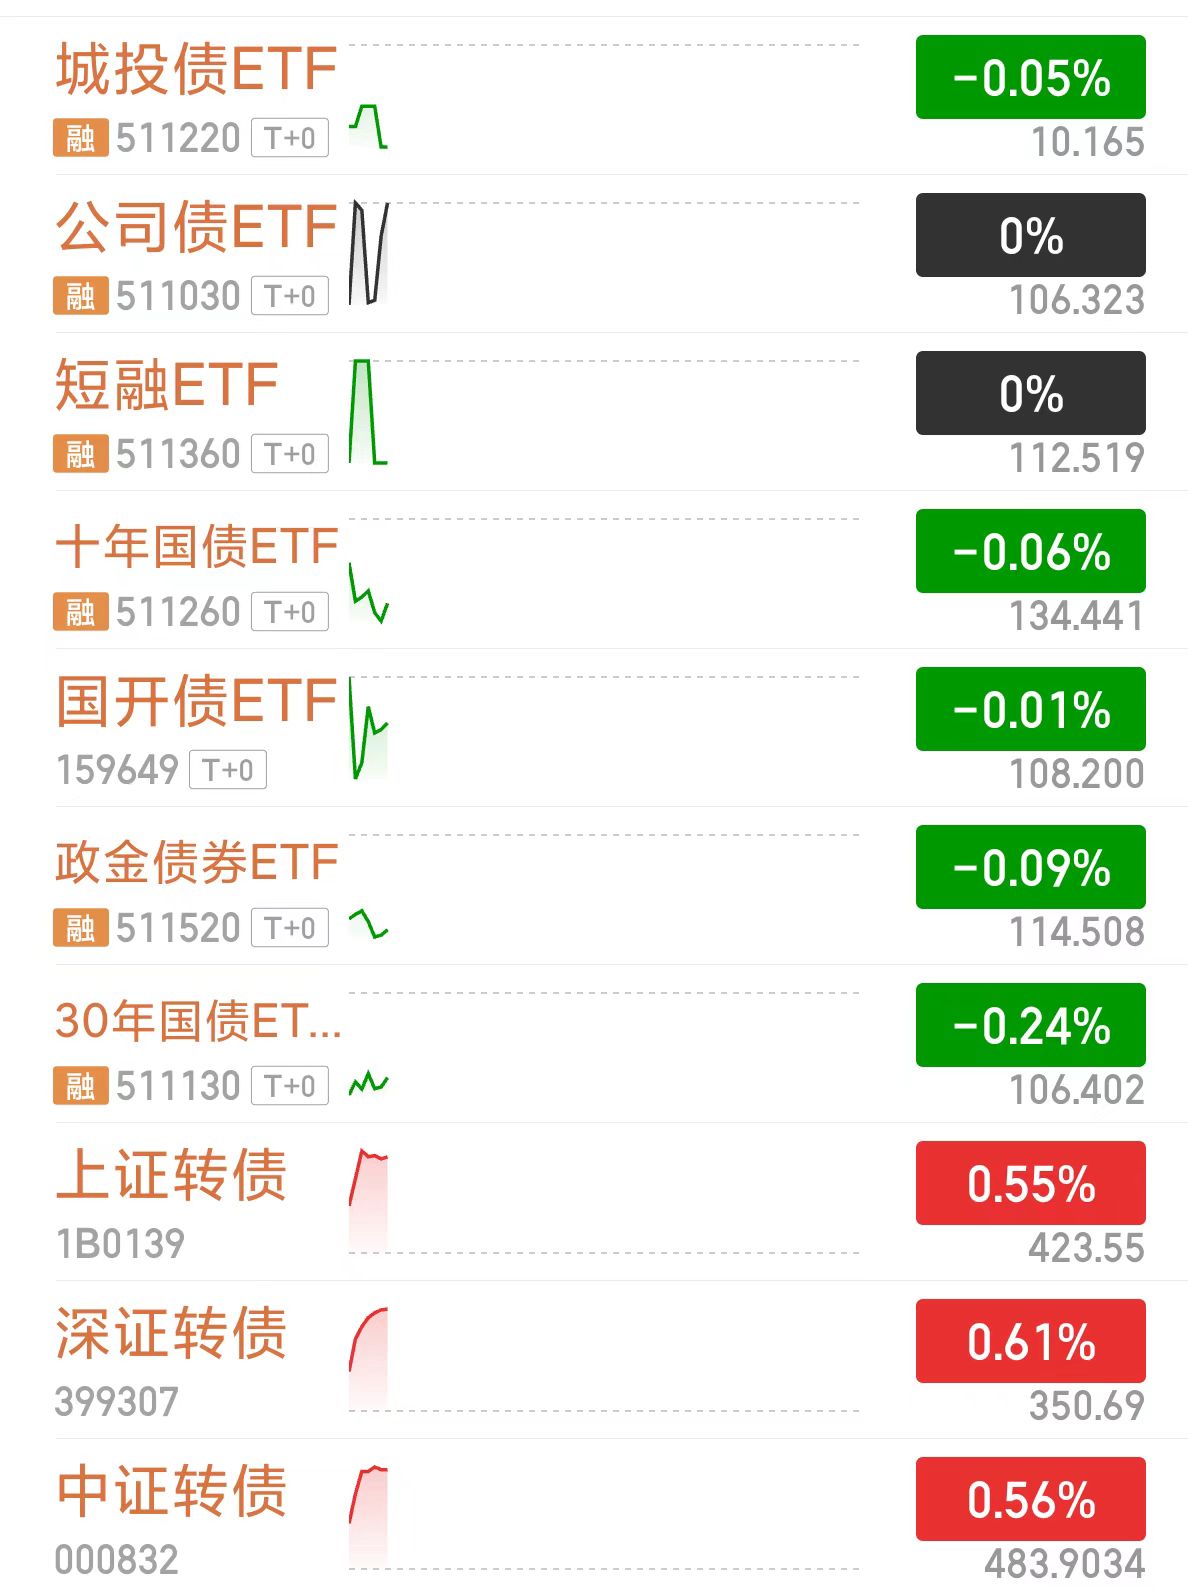The width and height of the screenshot is (1188, 1589).
Task: Toggle the 0% change badge for 公司债ETF
Action: coord(1030,235)
